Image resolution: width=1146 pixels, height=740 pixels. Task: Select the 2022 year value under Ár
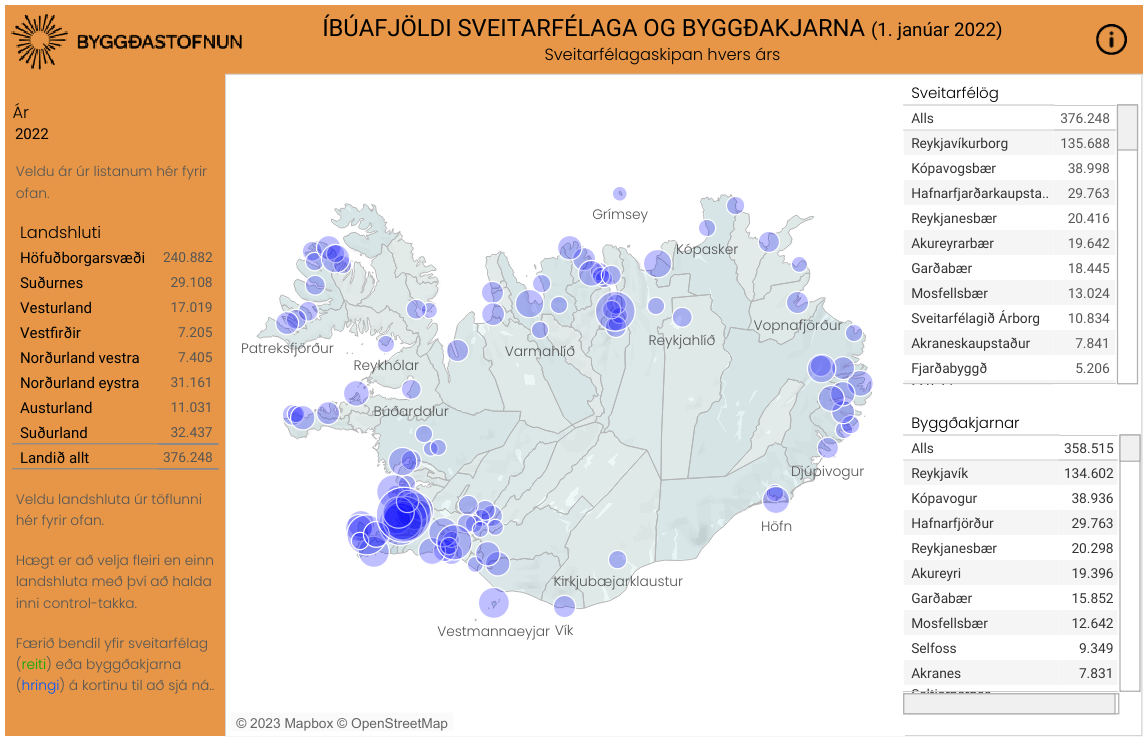point(32,133)
